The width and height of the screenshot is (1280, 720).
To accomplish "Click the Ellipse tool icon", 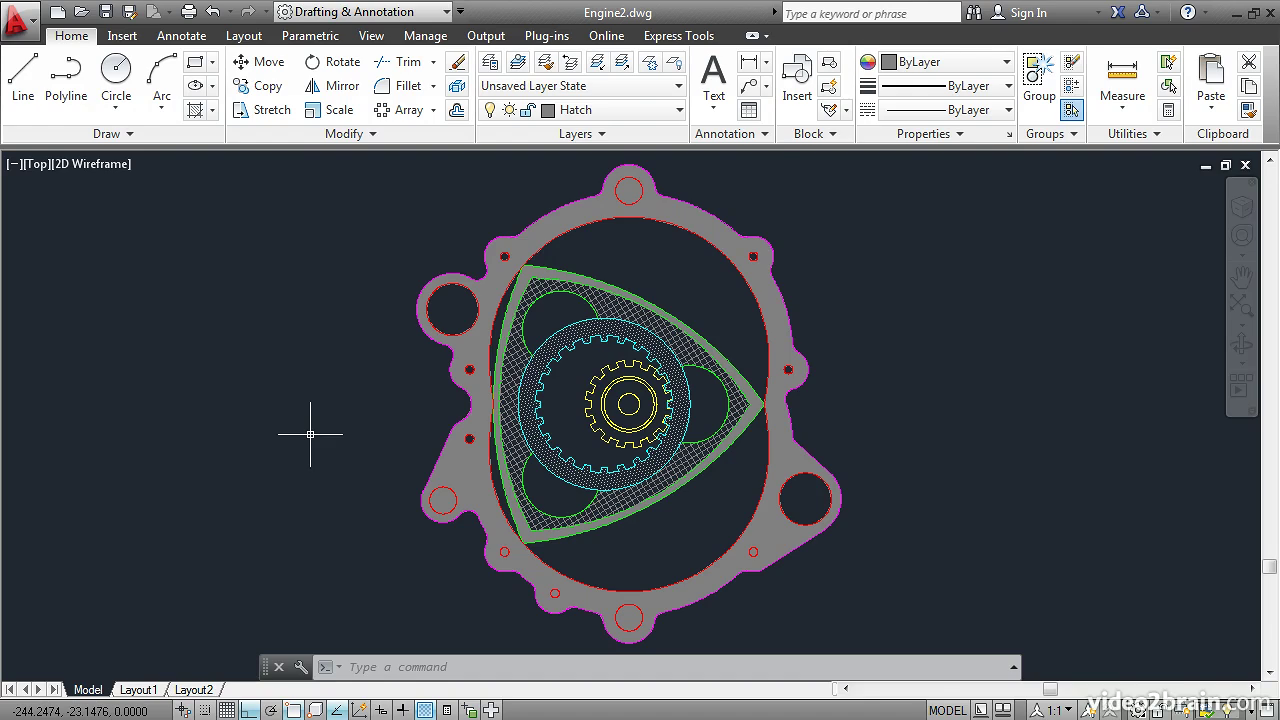I will [x=195, y=86].
